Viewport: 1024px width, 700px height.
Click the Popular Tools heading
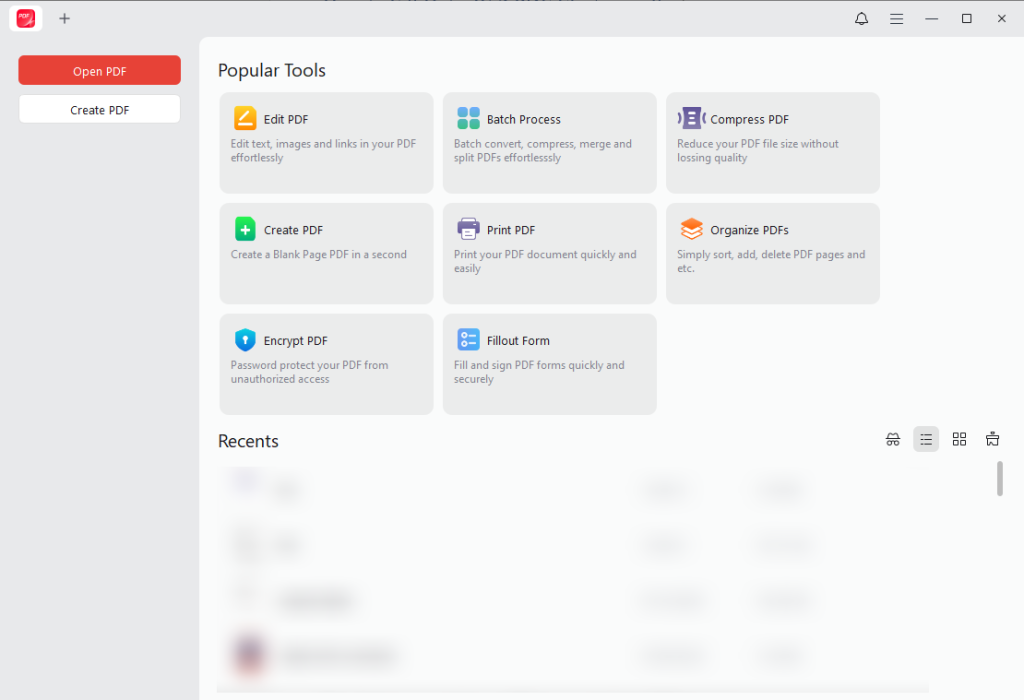(272, 71)
